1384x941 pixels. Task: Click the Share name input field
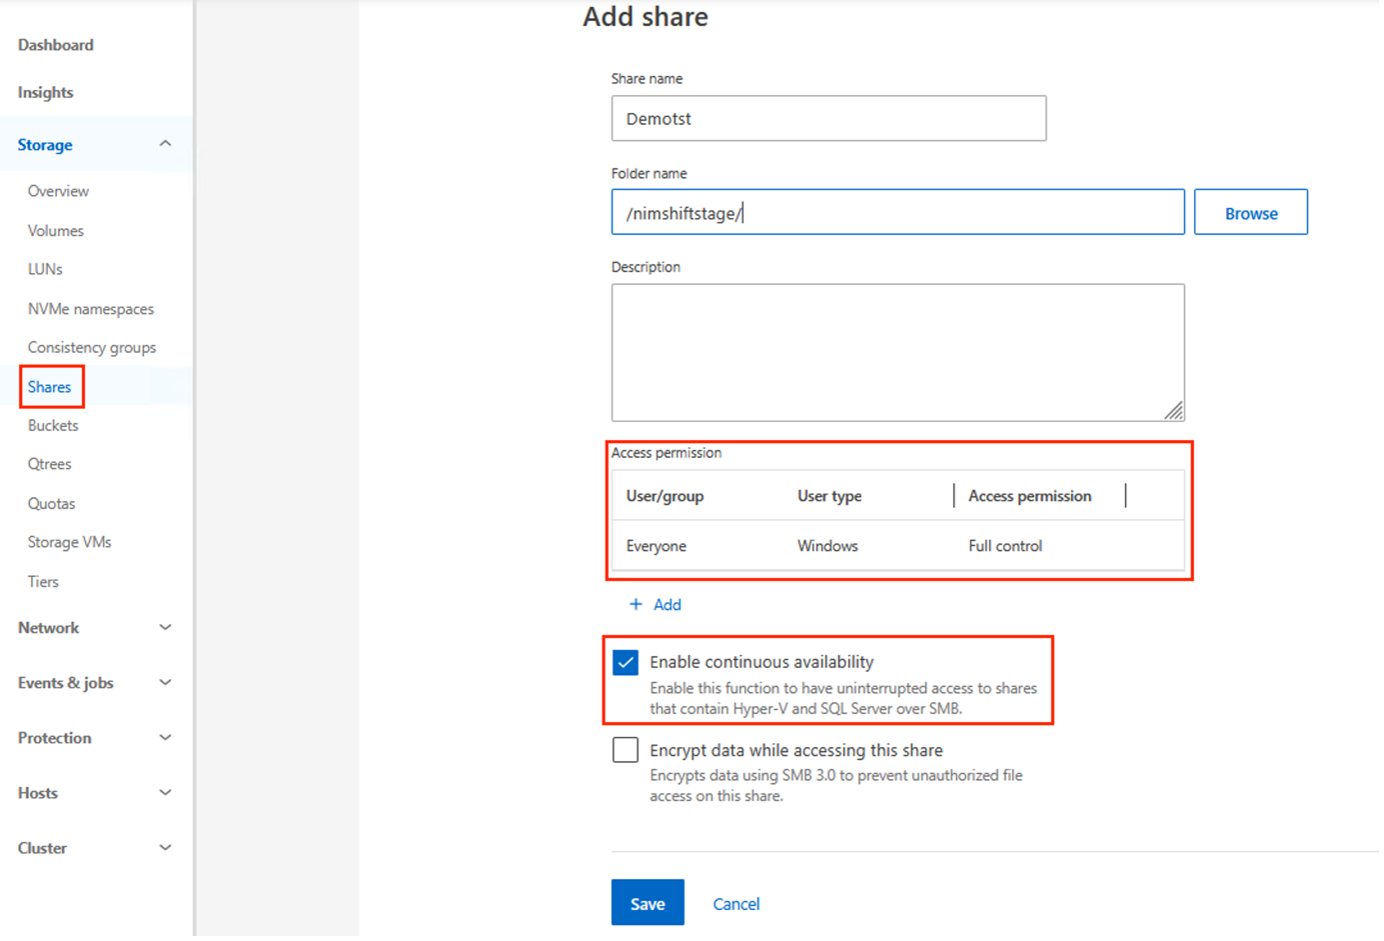[828, 119]
